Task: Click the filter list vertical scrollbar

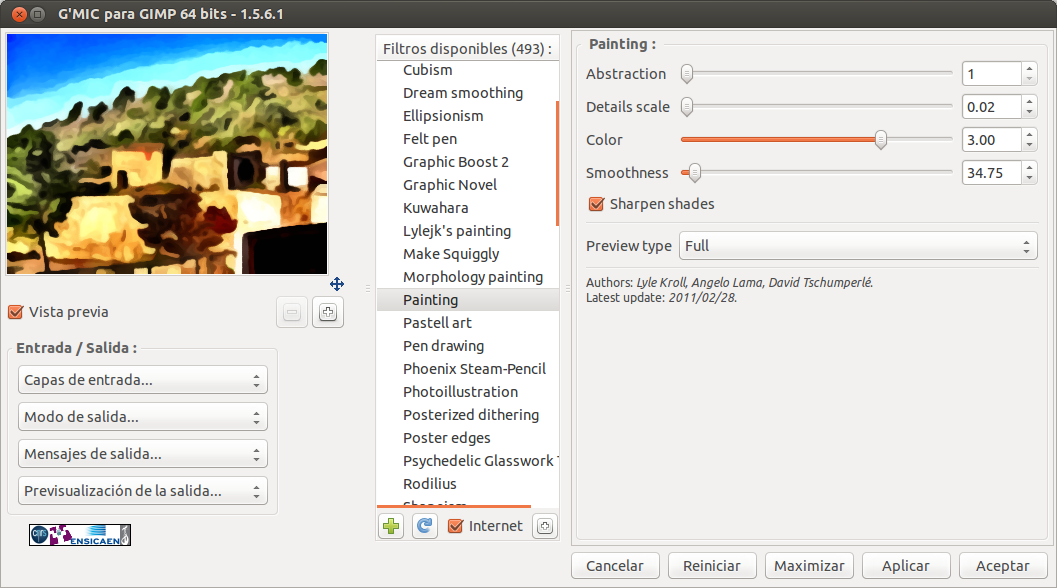Action: click(x=557, y=164)
